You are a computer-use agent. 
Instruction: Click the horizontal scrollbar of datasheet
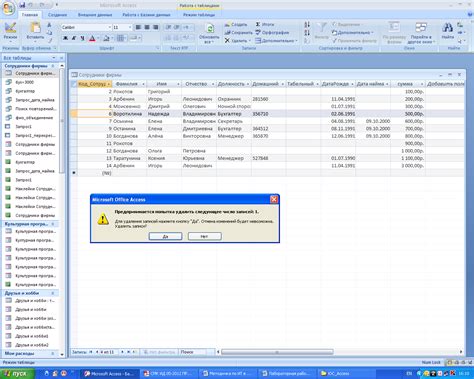point(277,352)
